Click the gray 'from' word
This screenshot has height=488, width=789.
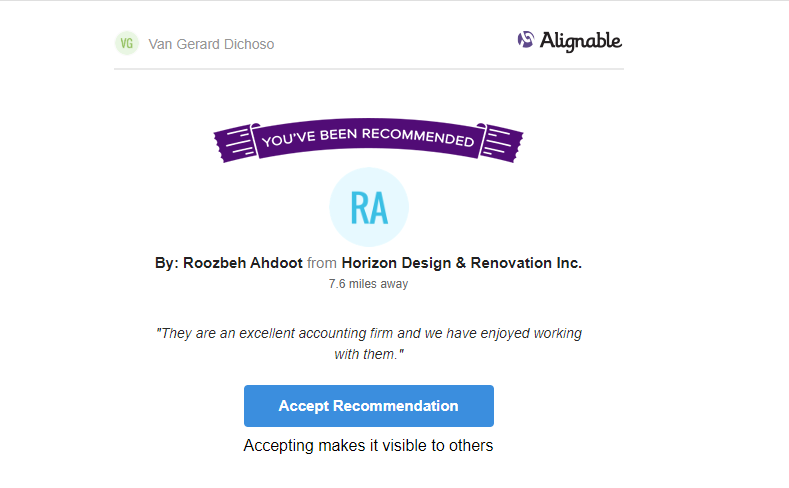(x=322, y=263)
